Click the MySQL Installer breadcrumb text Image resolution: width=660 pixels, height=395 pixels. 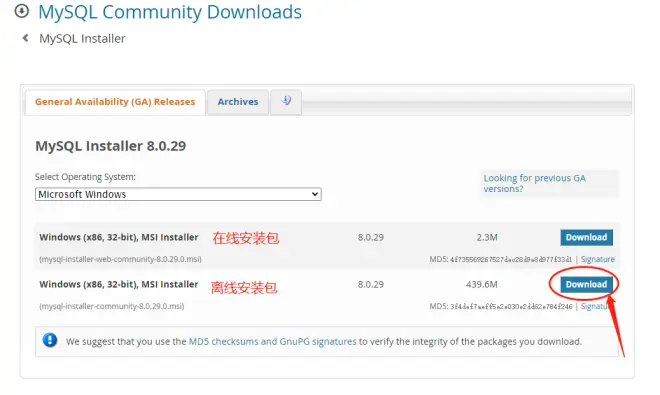[x=82, y=39]
